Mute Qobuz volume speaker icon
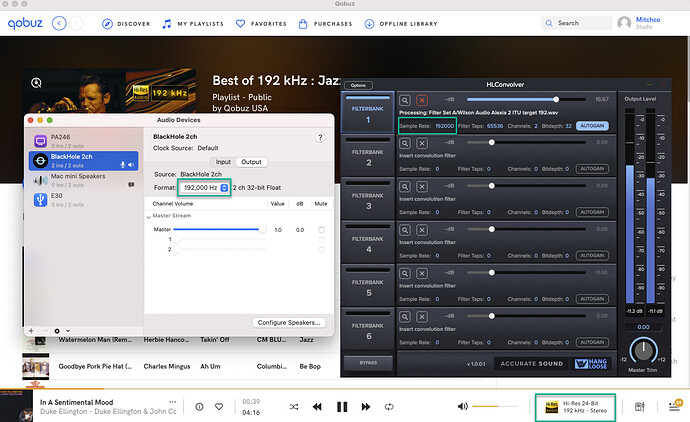Screen dimensions: 690x422 [x=462, y=407]
